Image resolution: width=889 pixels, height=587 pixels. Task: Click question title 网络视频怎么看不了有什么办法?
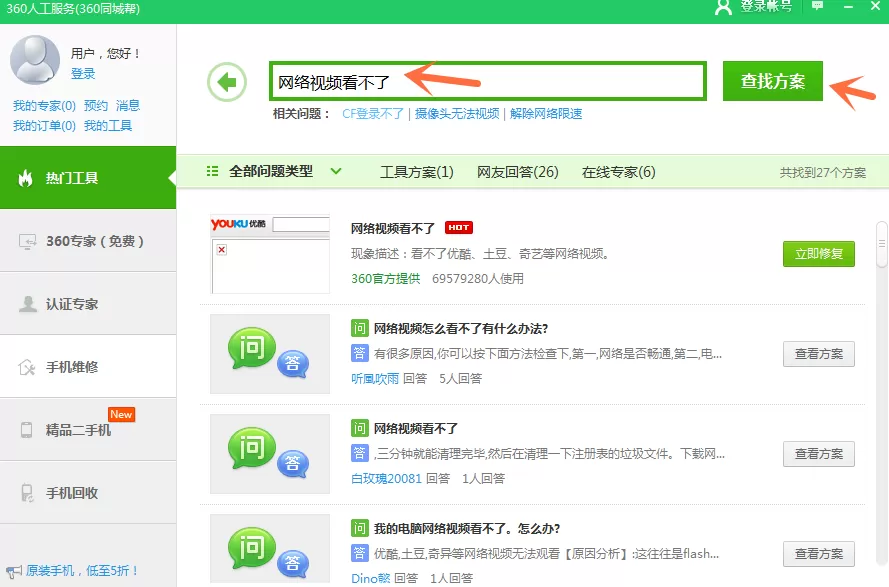tap(461, 328)
